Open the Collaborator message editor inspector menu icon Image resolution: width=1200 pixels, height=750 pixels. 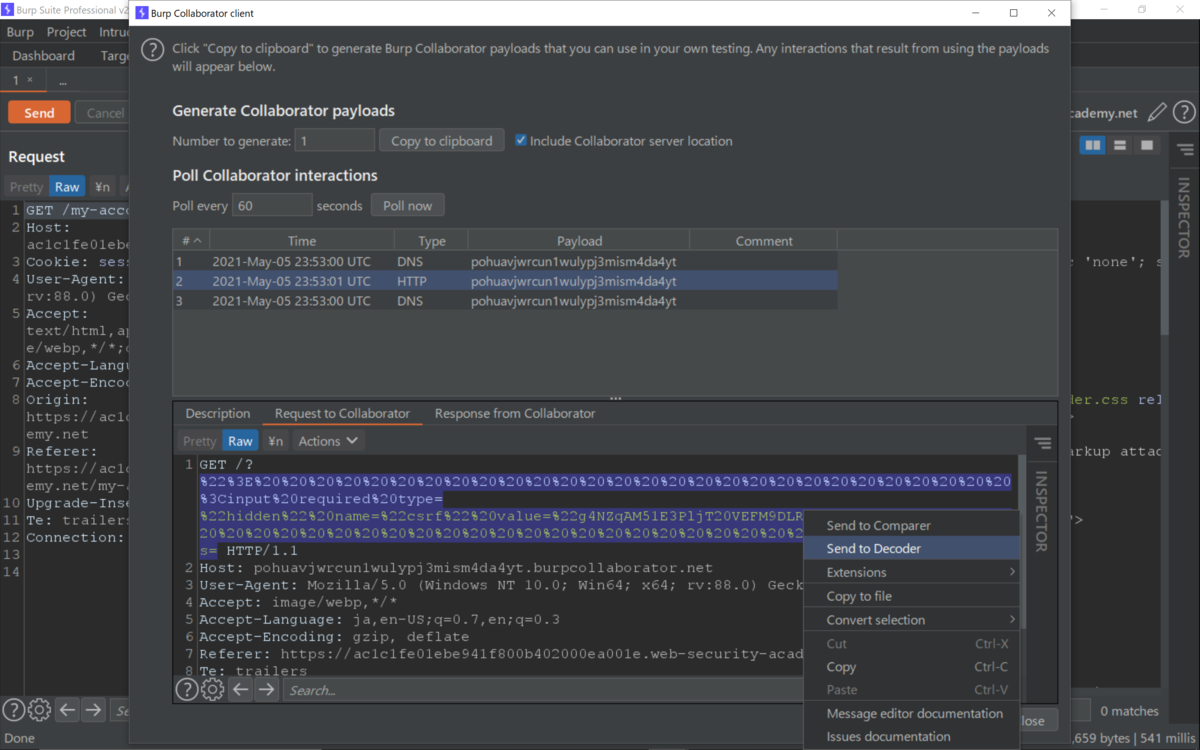pos(1042,443)
